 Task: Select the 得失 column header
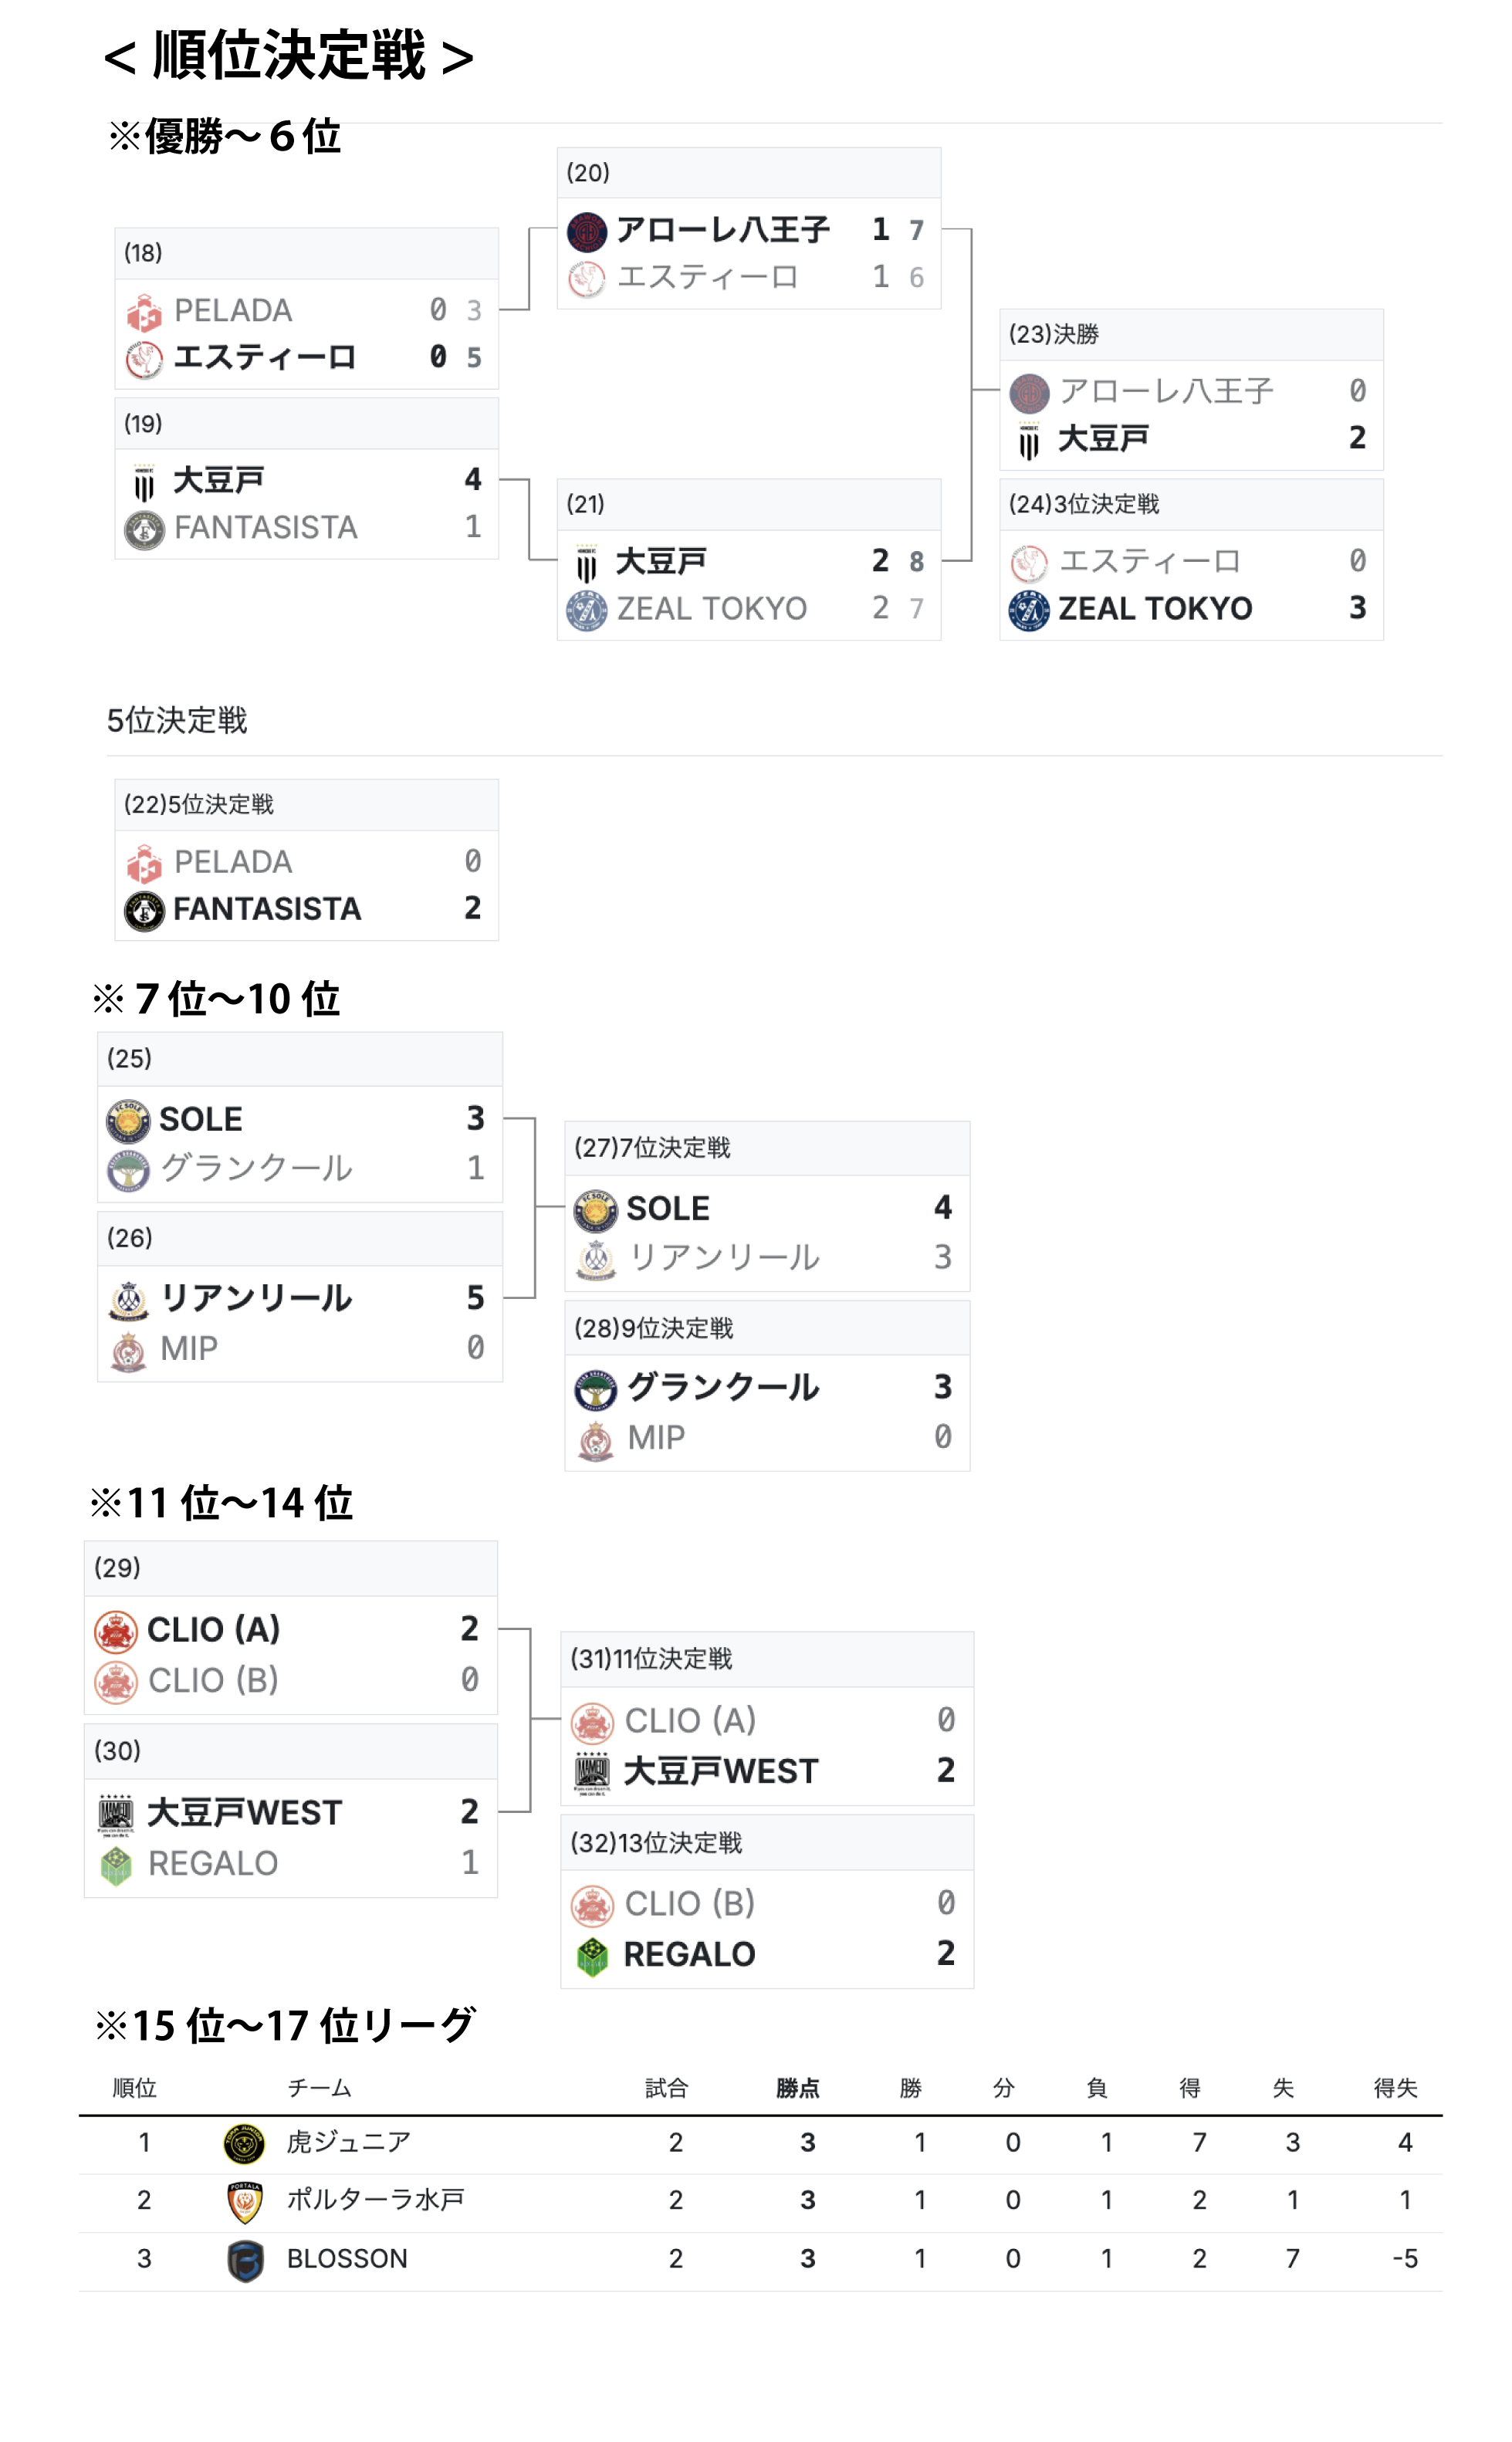(1395, 2088)
